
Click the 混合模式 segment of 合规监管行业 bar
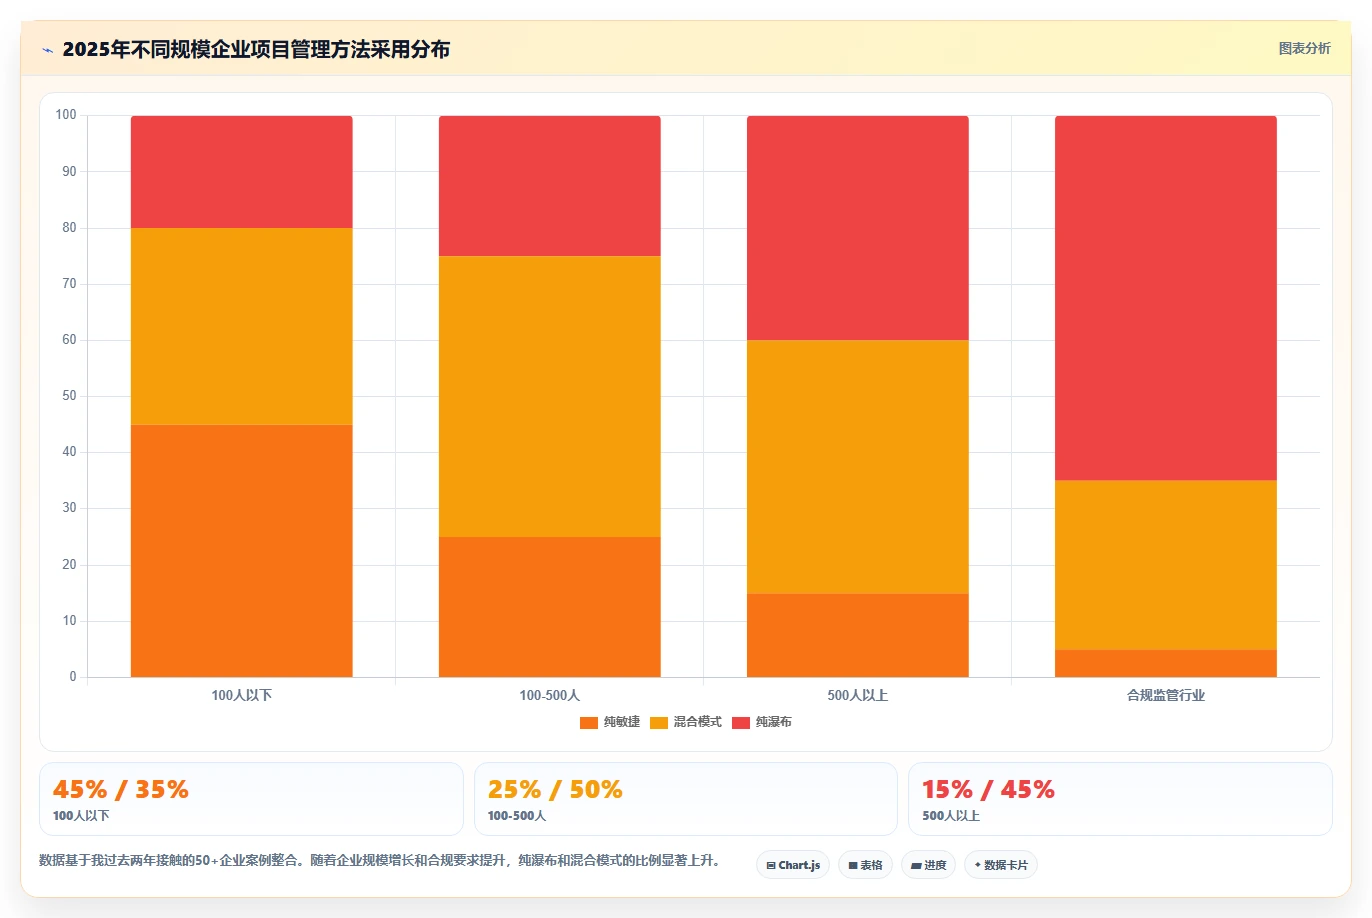[1166, 565]
